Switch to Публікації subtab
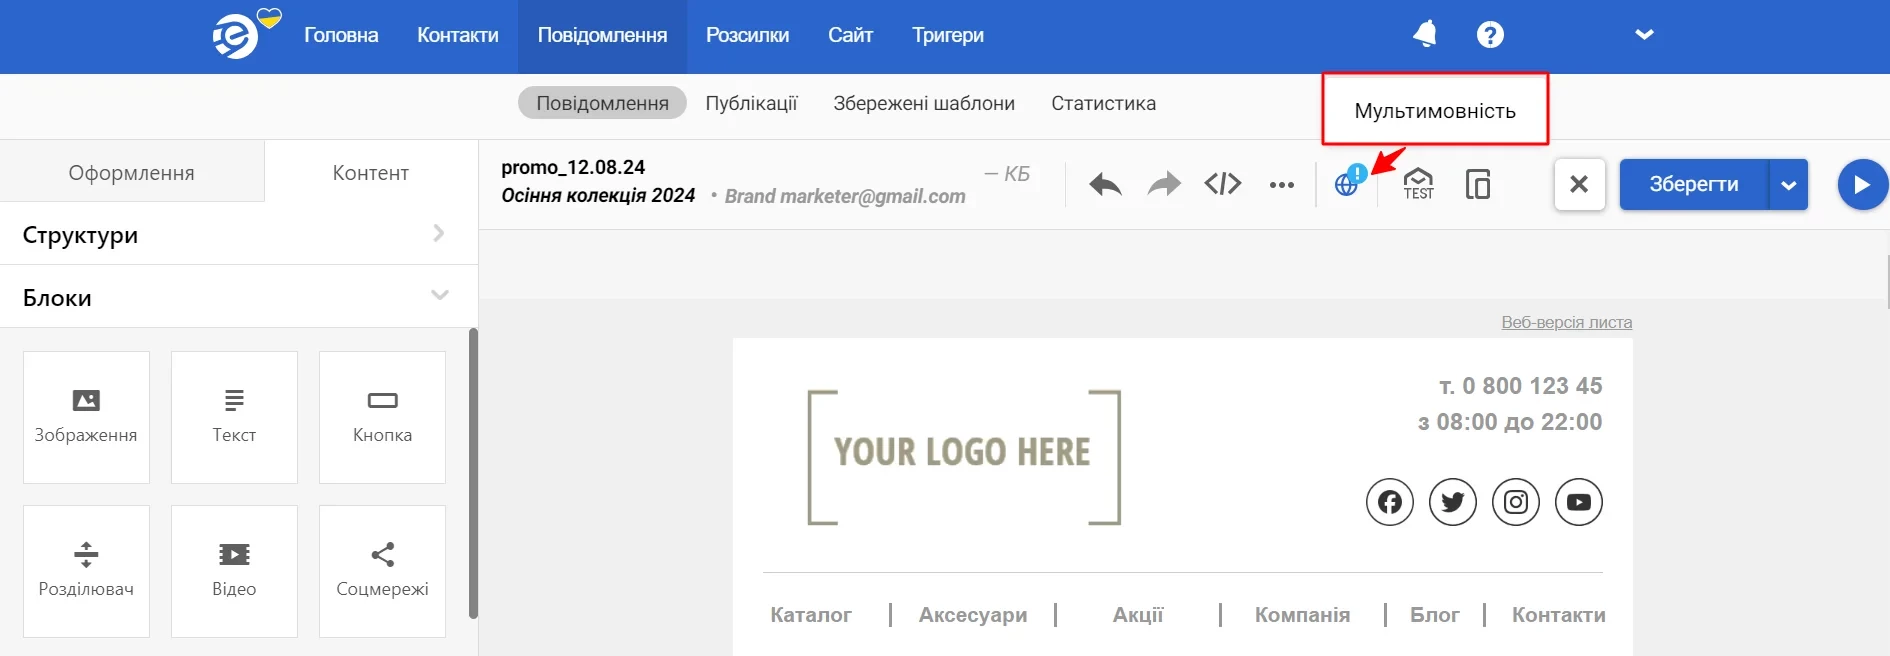Viewport: 1890px width, 656px height. tap(751, 103)
